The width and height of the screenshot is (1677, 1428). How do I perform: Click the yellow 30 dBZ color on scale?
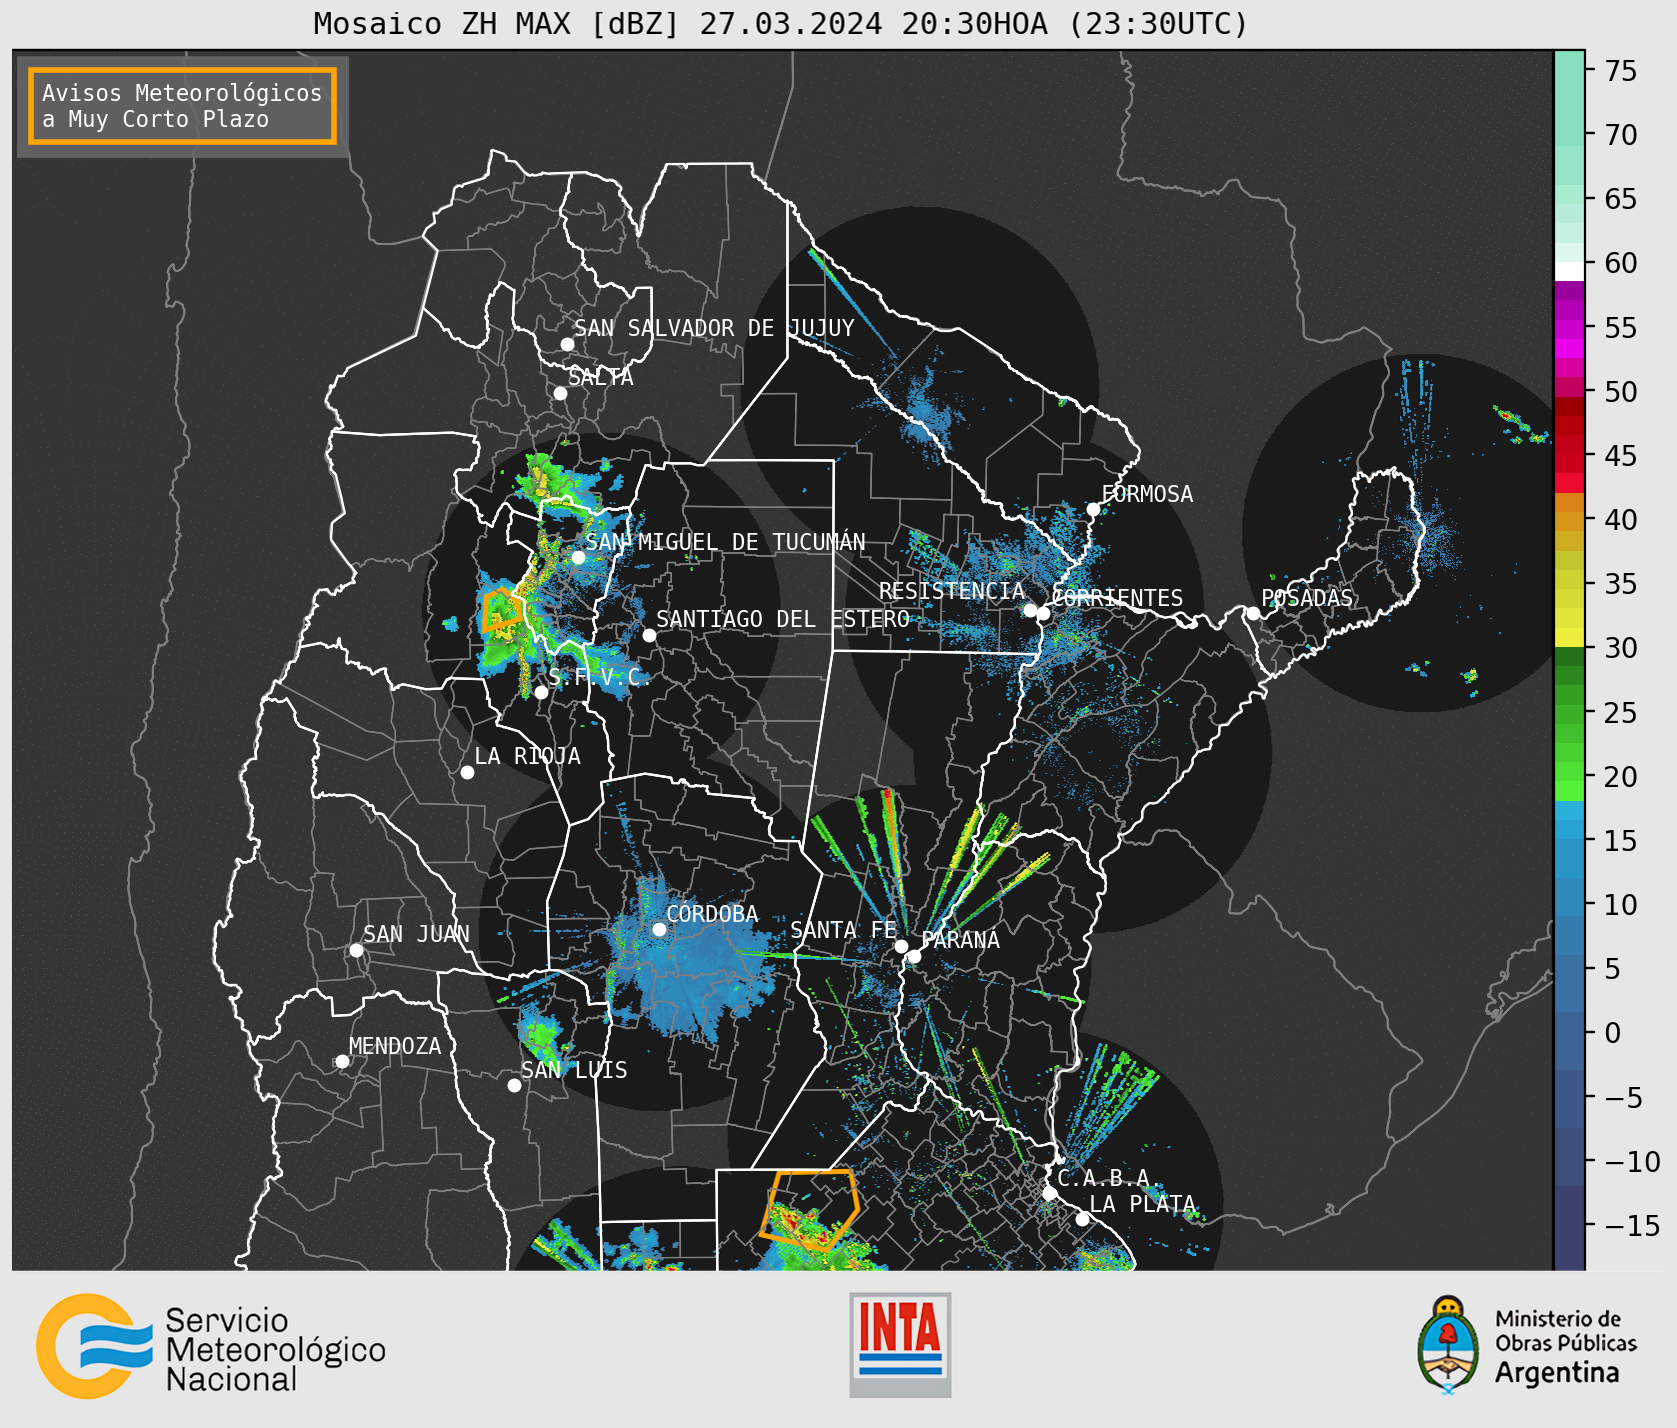coord(1569,638)
